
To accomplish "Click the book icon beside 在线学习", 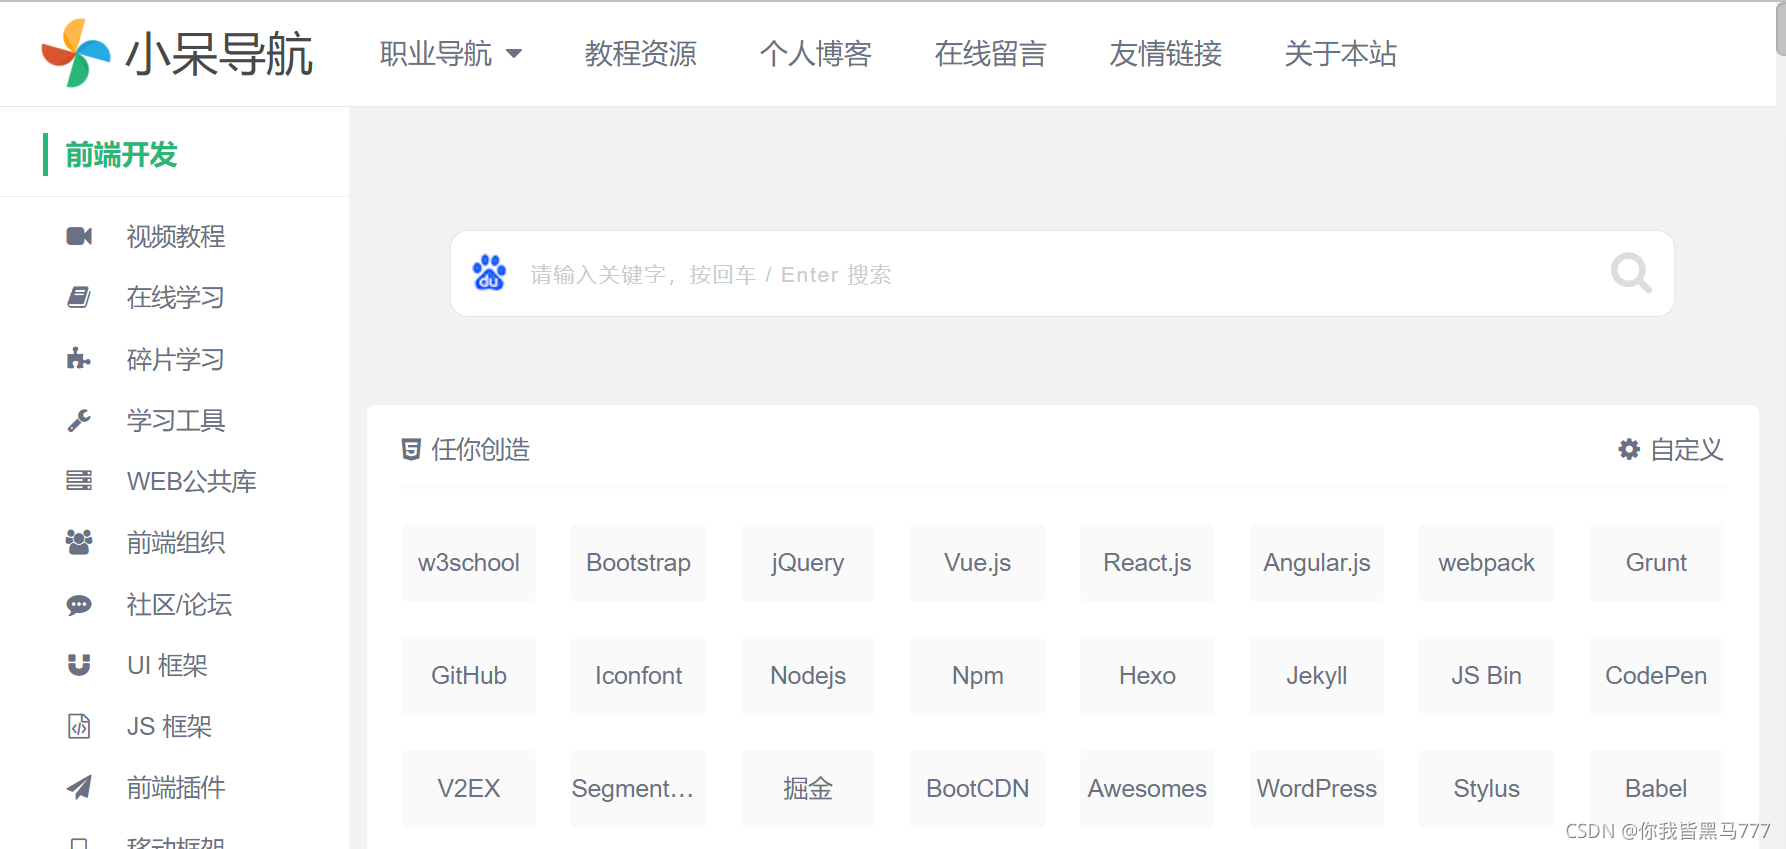I will 79,297.
